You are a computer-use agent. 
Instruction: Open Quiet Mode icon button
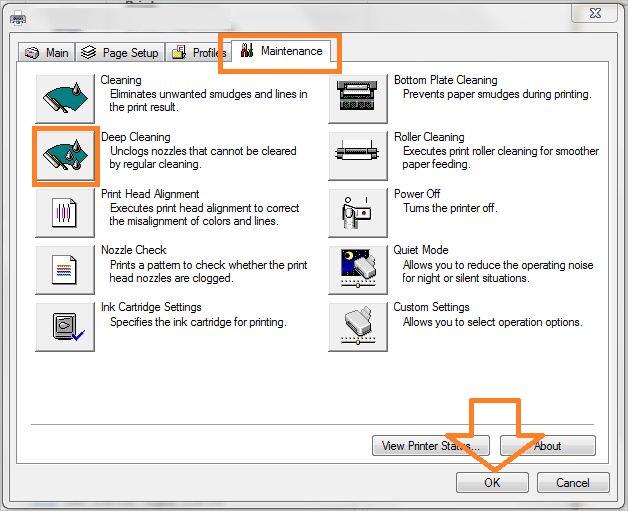358,270
